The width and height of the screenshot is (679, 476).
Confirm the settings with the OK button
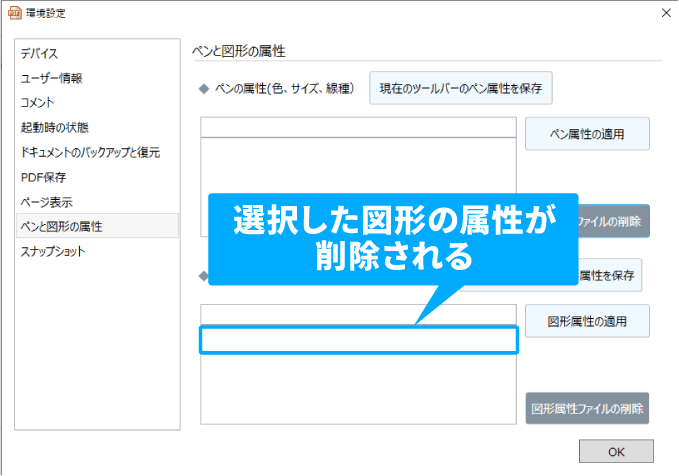(615, 452)
